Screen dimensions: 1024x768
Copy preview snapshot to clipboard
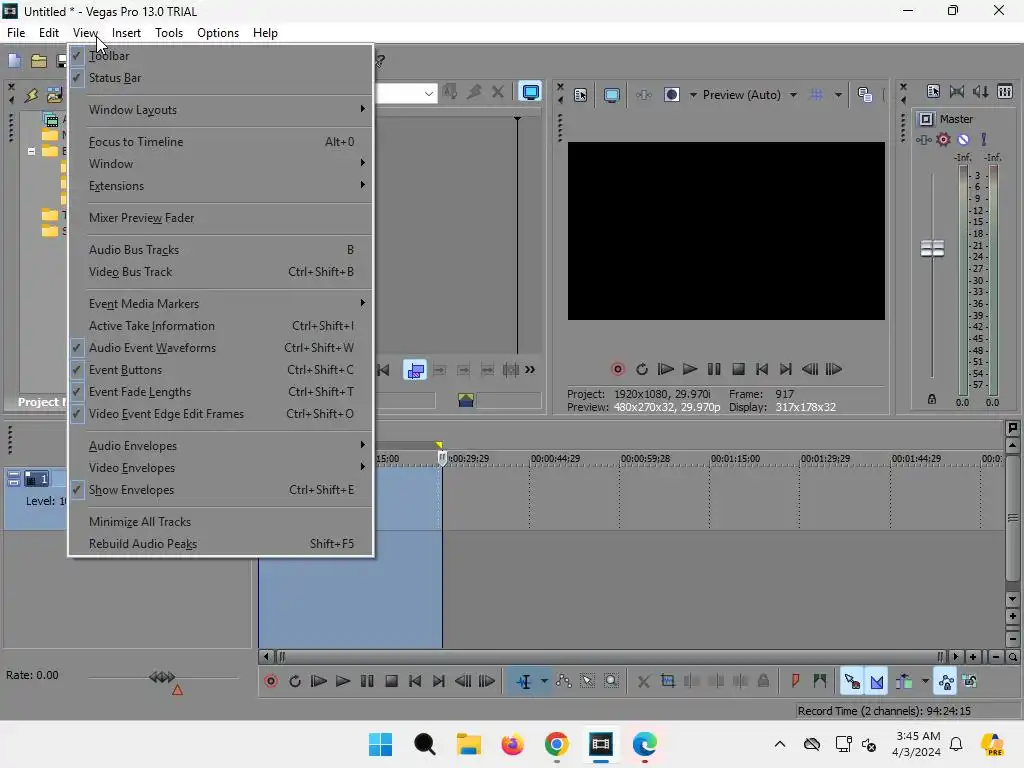(x=865, y=95)
